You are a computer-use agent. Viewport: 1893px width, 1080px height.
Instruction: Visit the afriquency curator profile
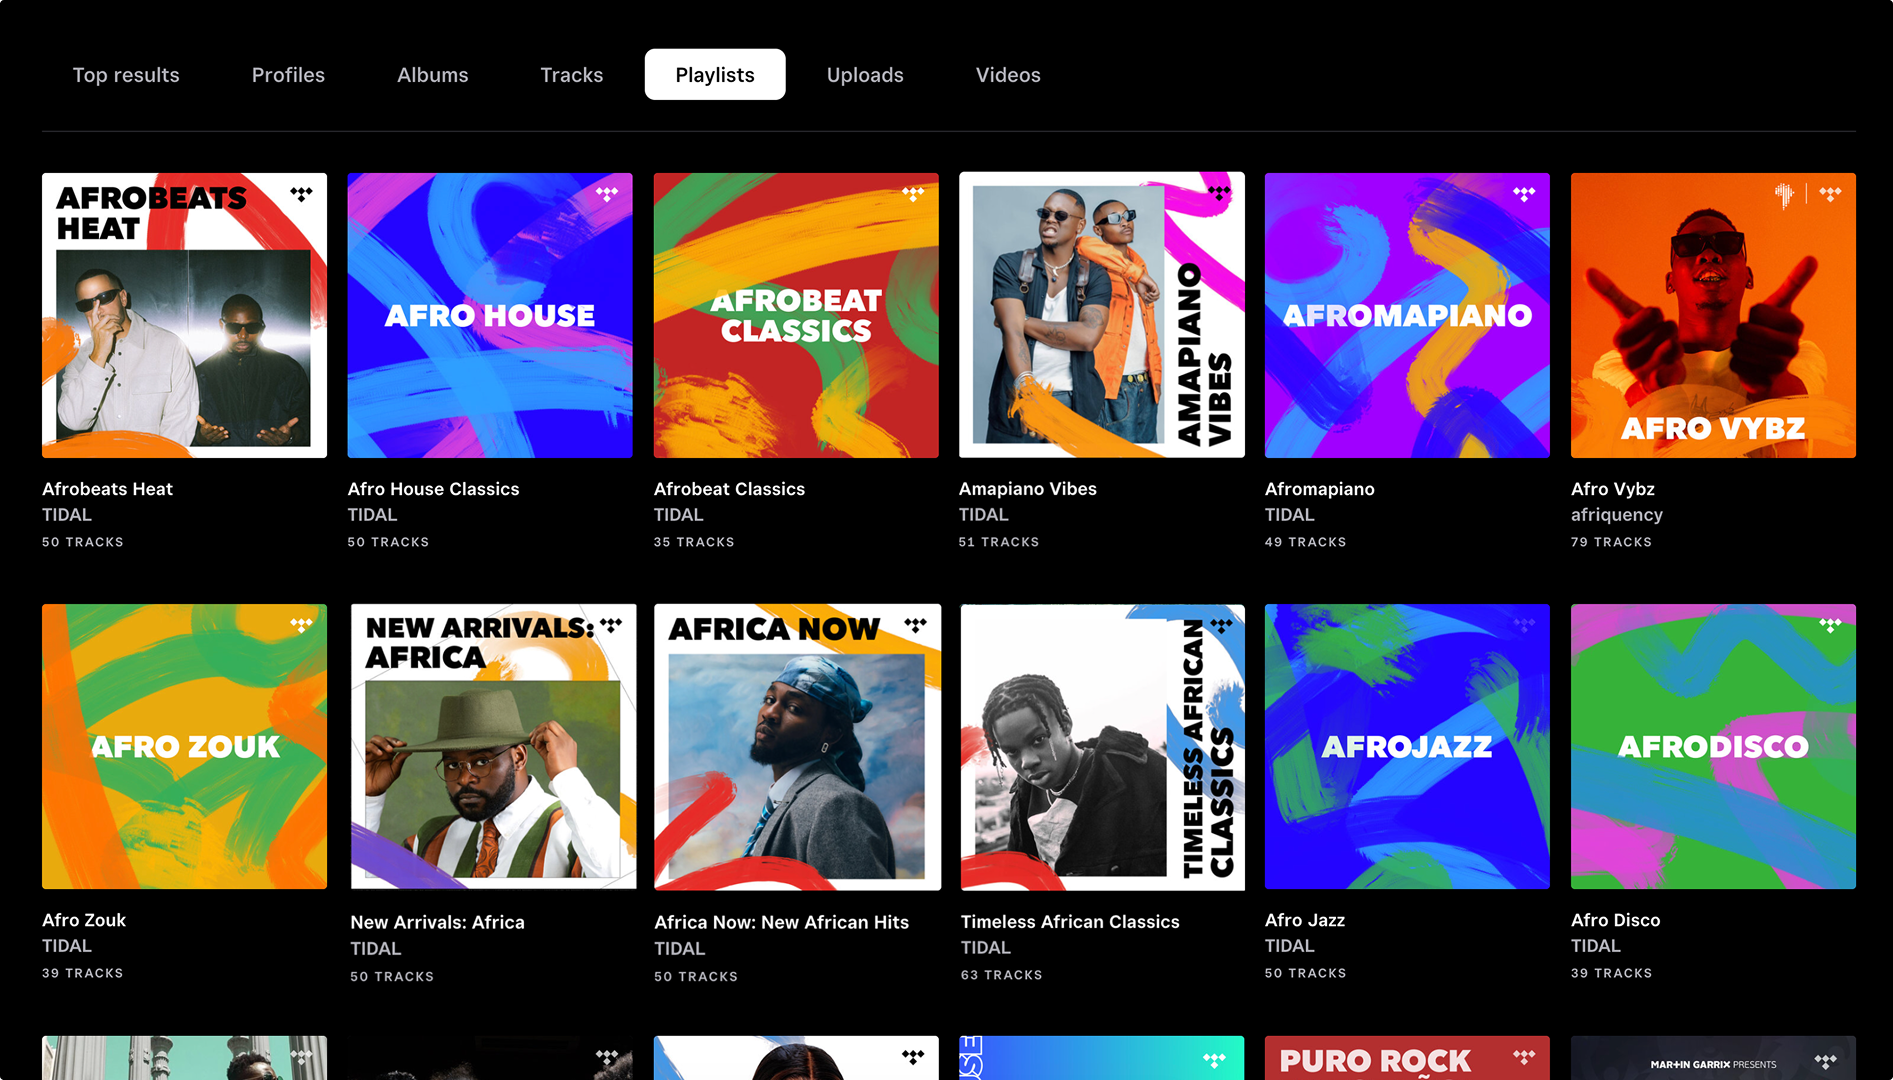click(x=1616, y=515)
